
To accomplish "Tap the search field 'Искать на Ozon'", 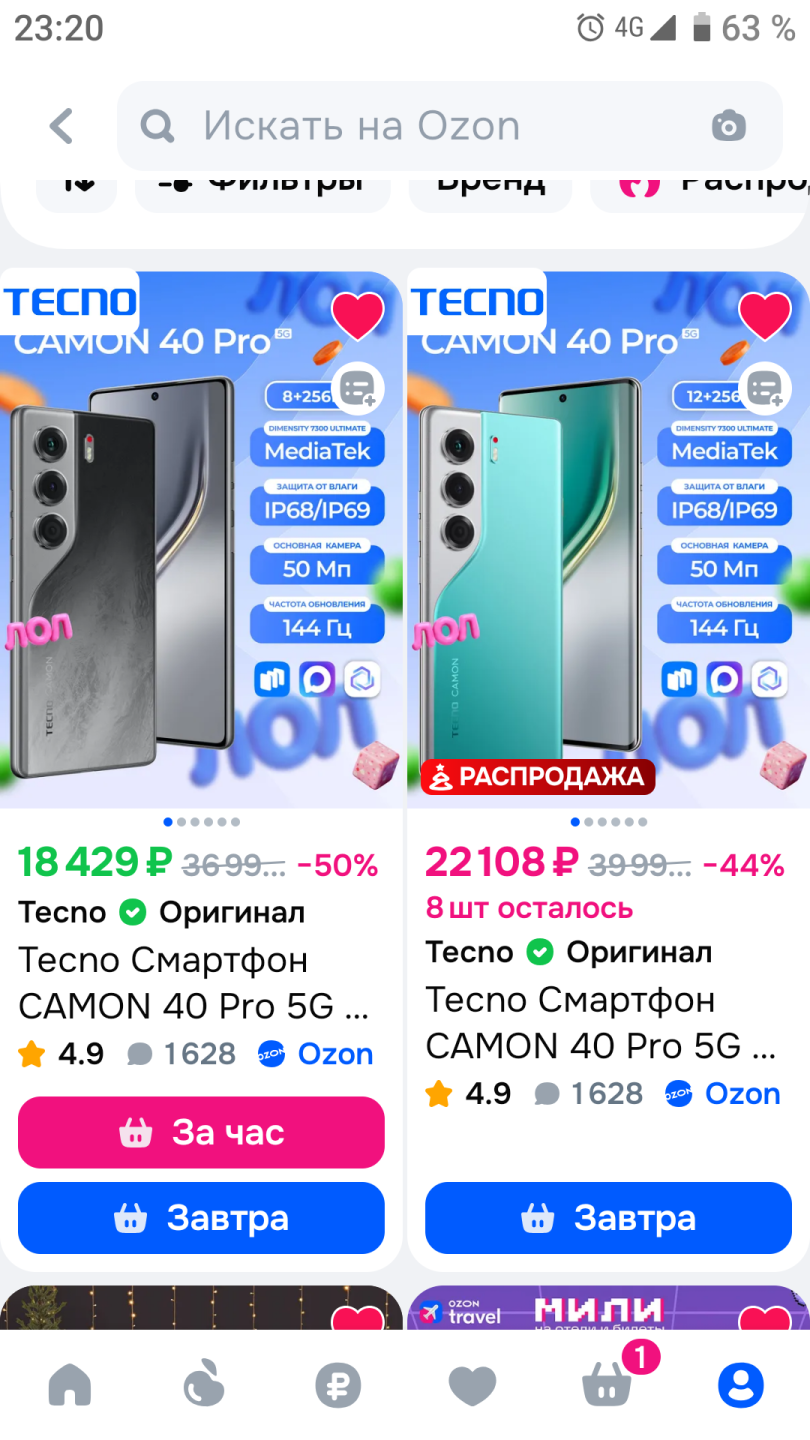I will (450, 126).
